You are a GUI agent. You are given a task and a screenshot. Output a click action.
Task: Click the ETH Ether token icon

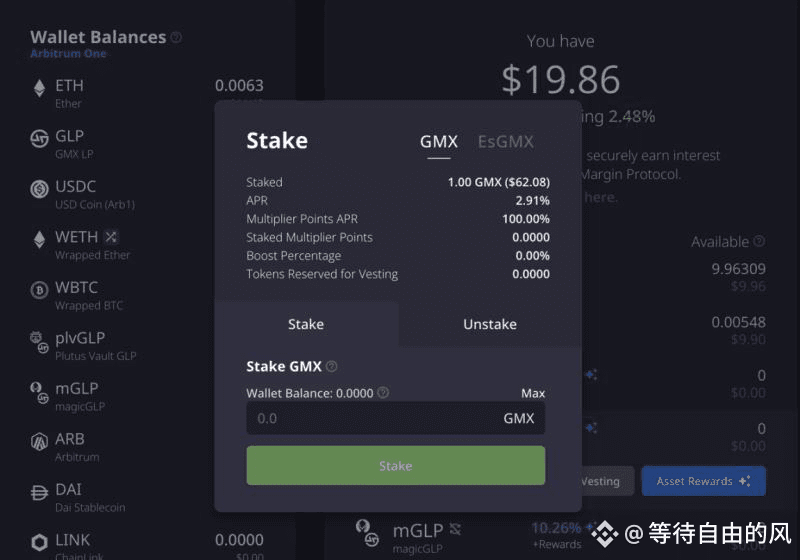(x=39, y=89)
